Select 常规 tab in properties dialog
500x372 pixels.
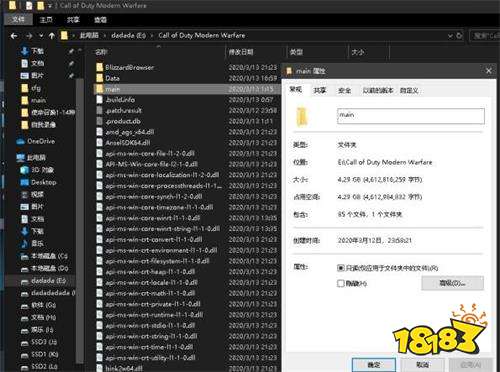pos(296,89)
